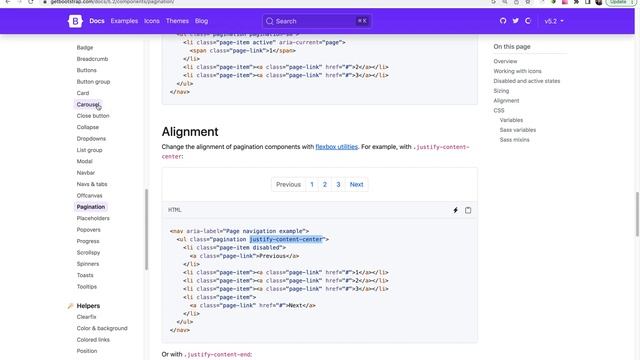Select Modal in the sidebar
Viewport: 640px width, 360px height.
[84, 161]
